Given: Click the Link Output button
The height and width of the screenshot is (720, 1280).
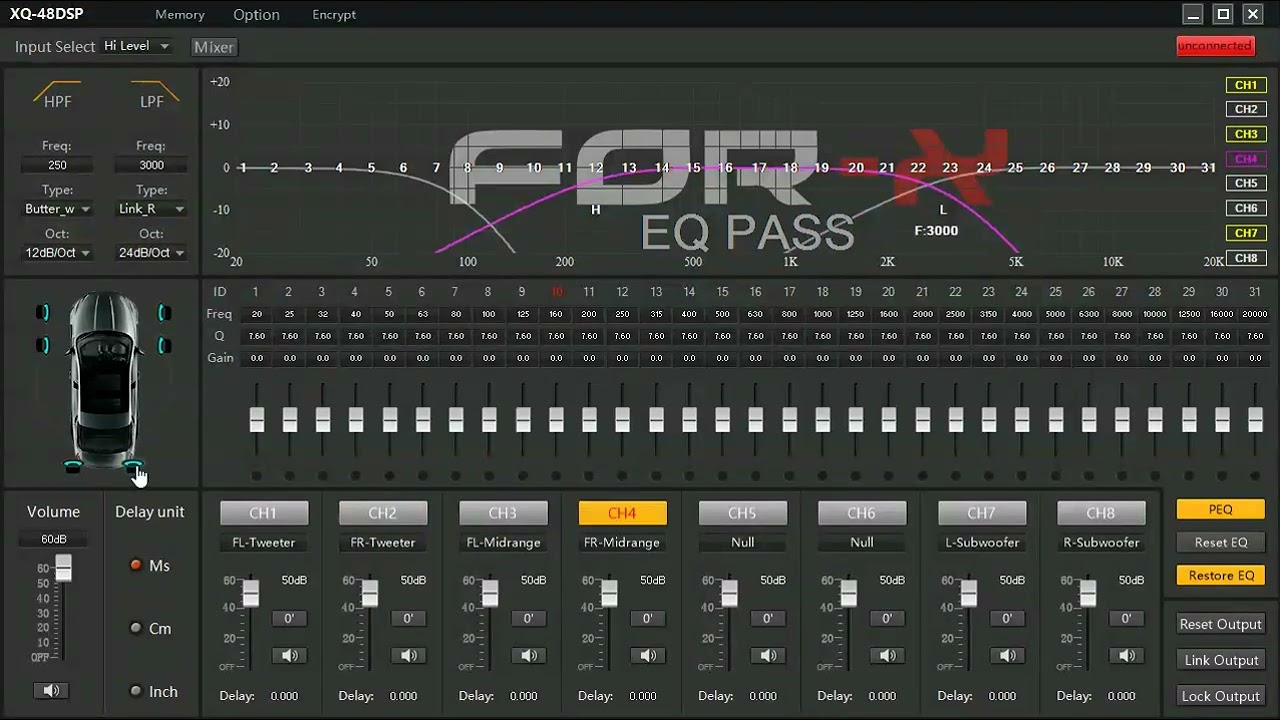Looking at the screenshot, I should coord(1220,660).
